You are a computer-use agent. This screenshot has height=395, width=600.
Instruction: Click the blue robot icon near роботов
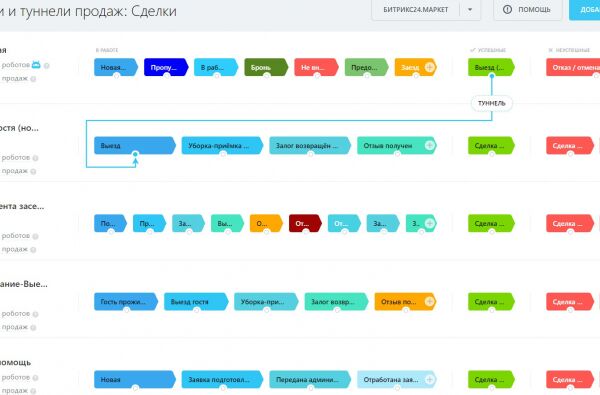[x=36, y=65]
